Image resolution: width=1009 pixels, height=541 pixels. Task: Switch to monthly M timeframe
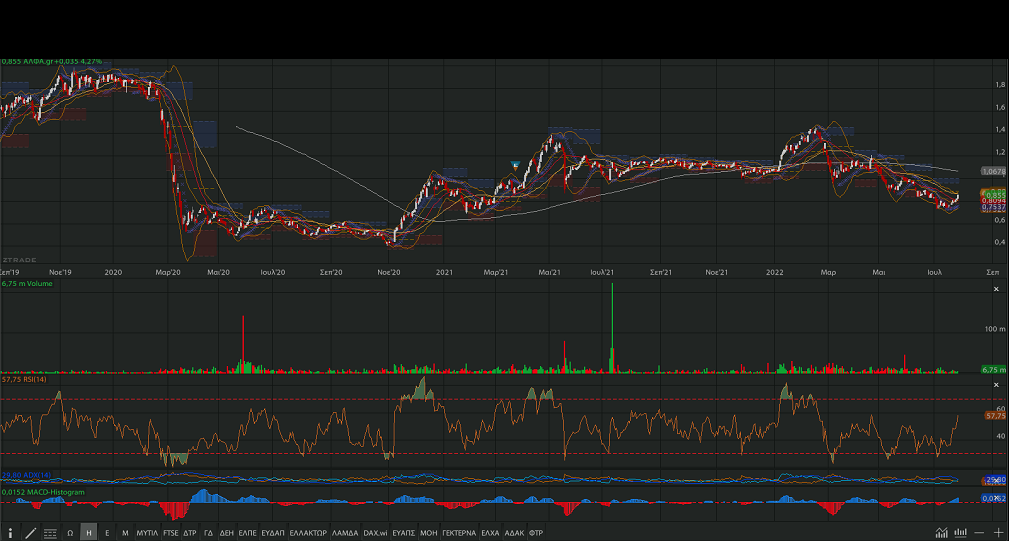pyautogui.click(x=125, y=533)
